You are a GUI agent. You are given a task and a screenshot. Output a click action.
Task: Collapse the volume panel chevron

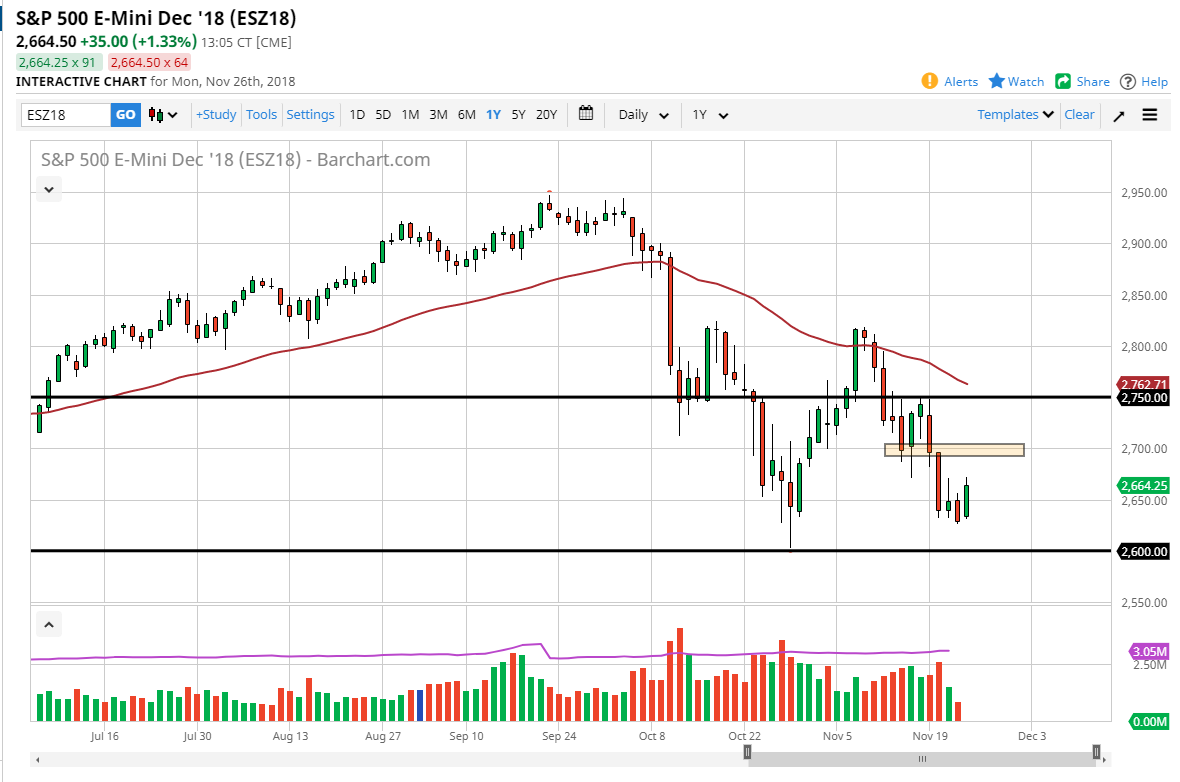pos(48,623)
